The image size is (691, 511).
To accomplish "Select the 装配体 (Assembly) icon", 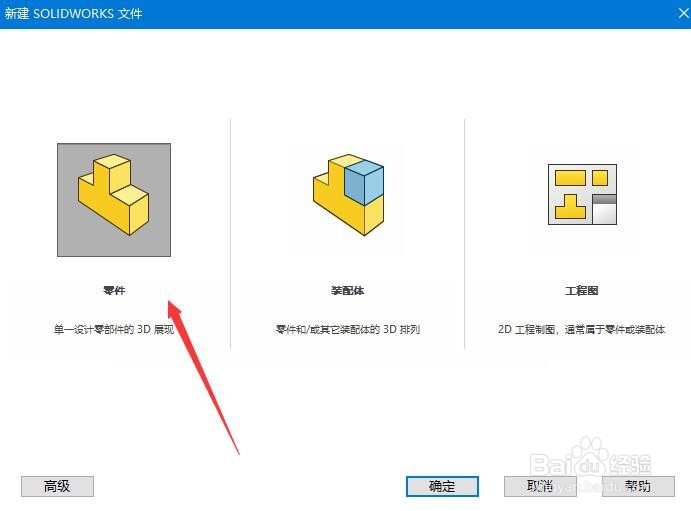I will [x=348, y=195].
